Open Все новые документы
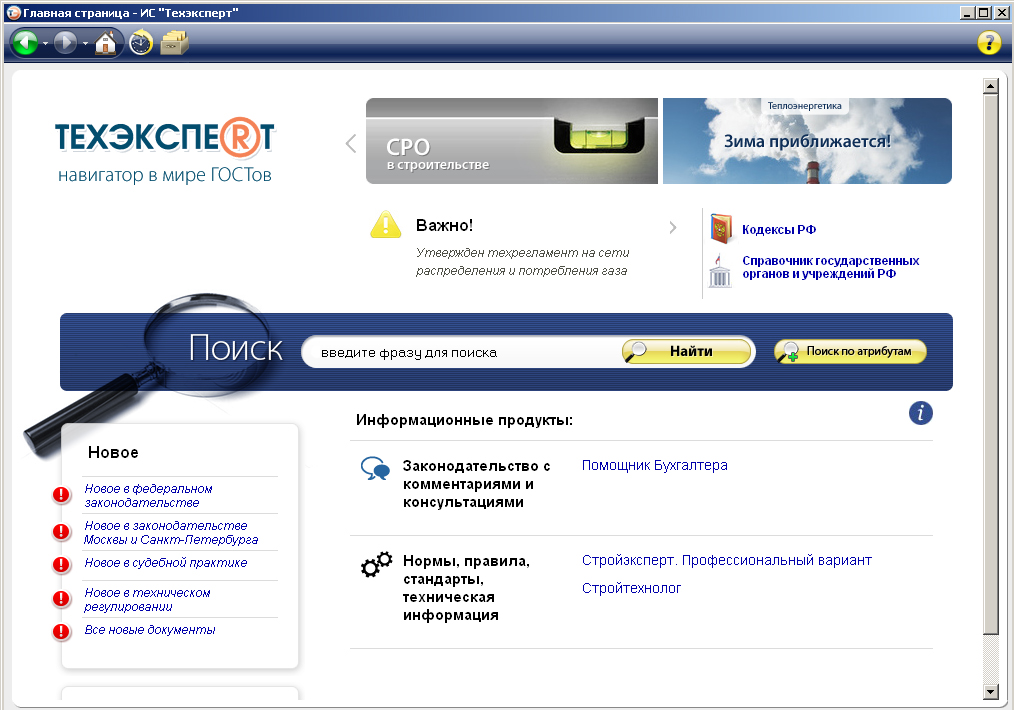The height and width of the screenshot is (710, 1014). pos(149,630)
